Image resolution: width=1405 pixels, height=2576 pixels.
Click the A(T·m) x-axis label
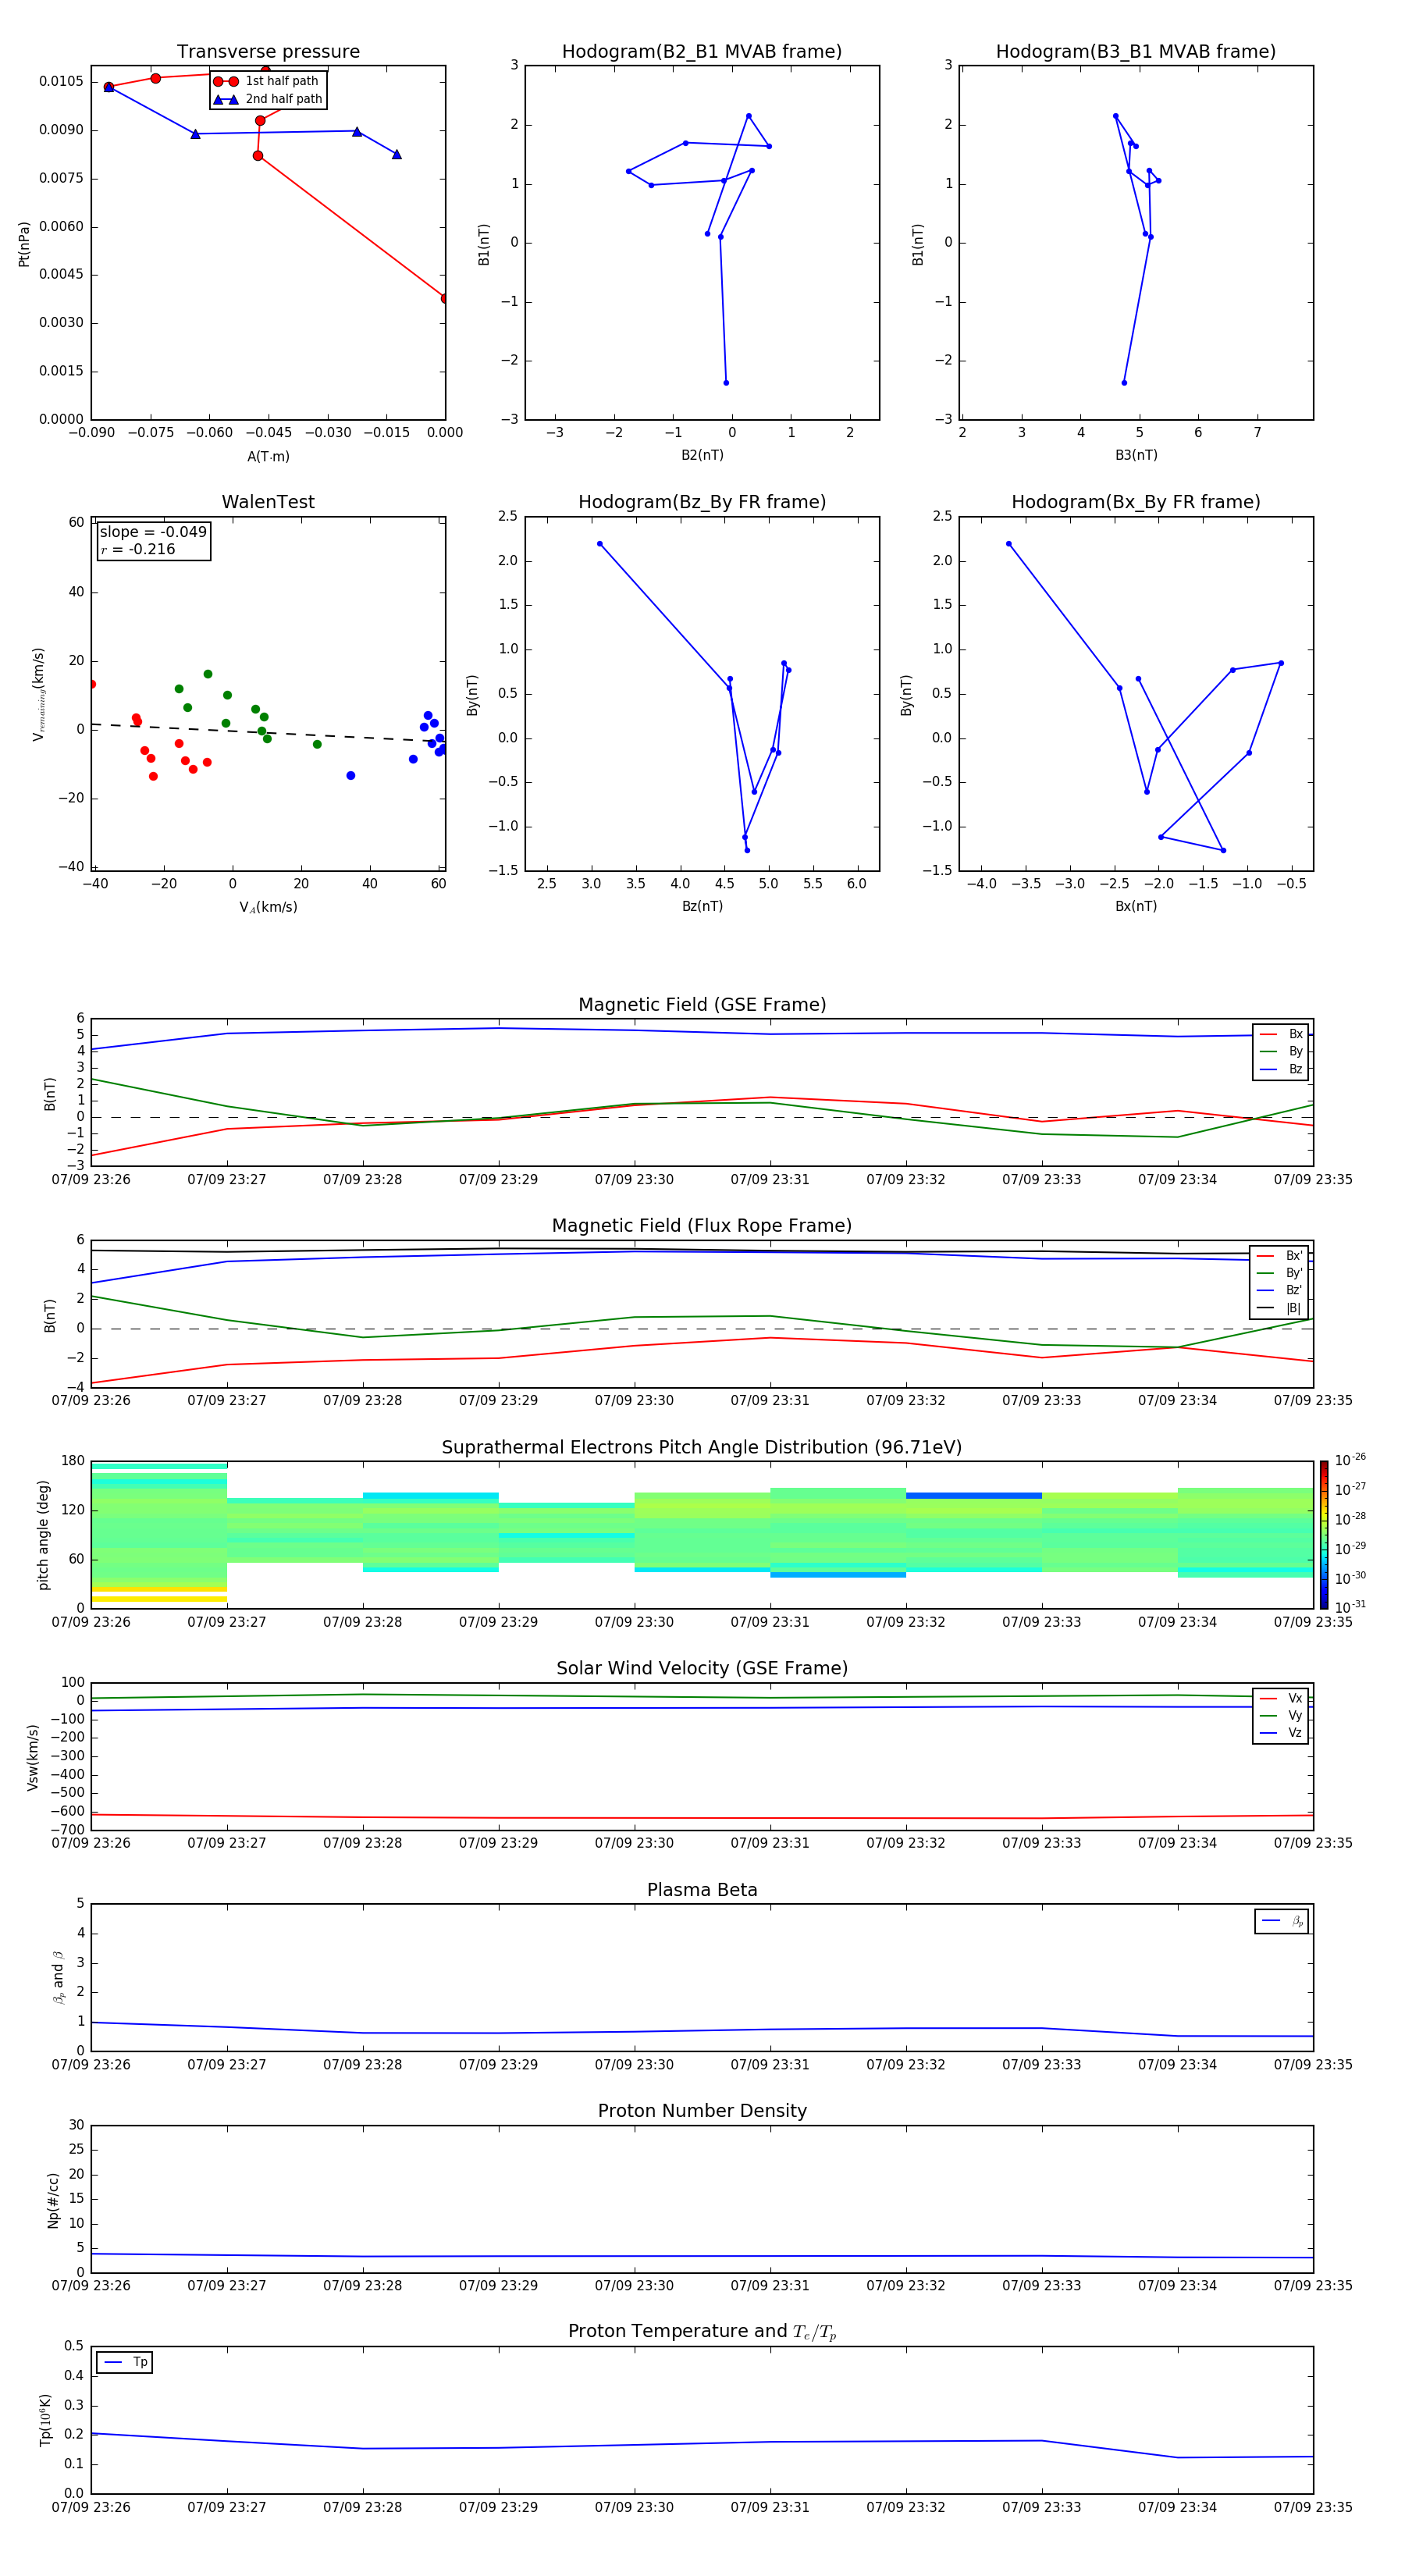point(268,457)
